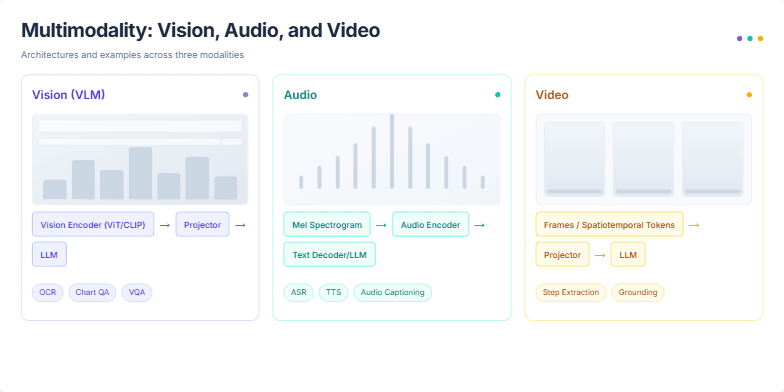This screenshot has width=784, height=392.
Task: Click the Vision Encoder (ViT/CLIP) box
Action: coord(93,224)
